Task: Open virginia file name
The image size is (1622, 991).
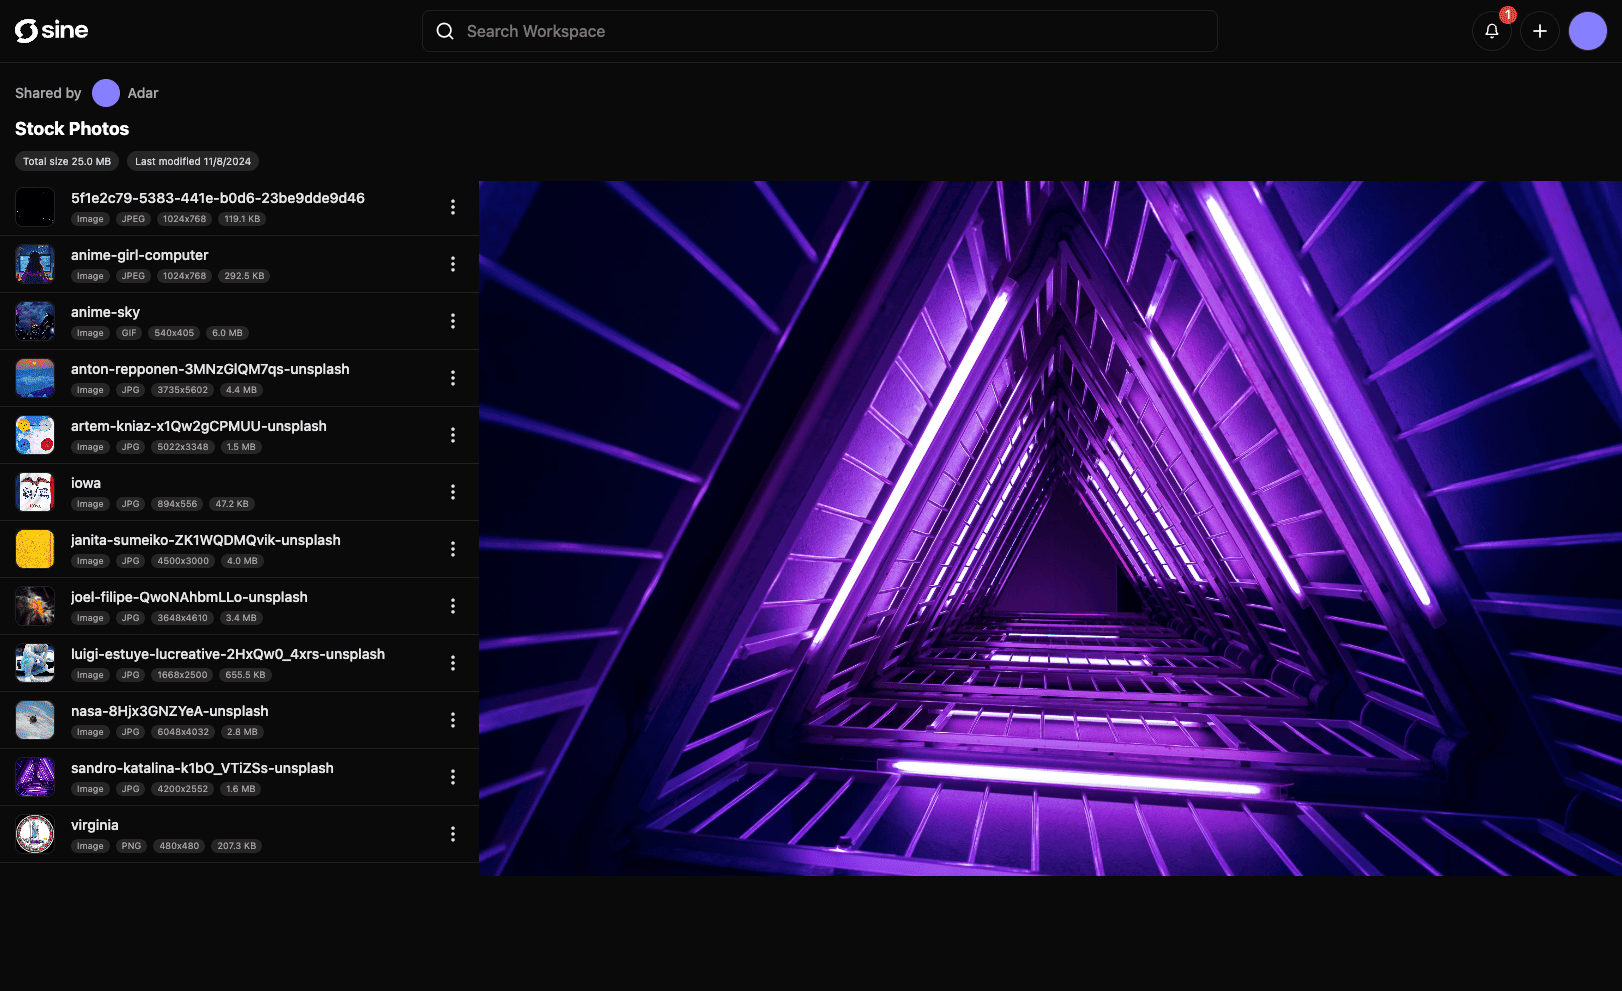Action: click(x=95, y=825)
